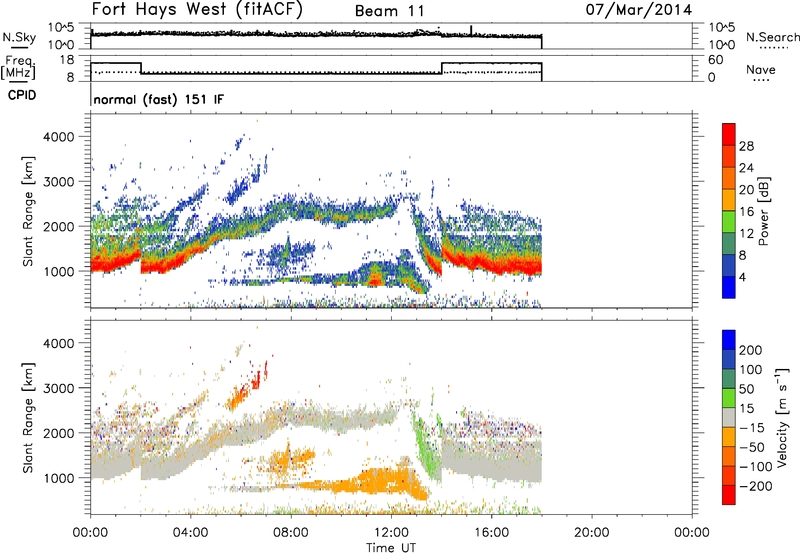Click the date '07/Mar/2014'

[x=639, y=10]
